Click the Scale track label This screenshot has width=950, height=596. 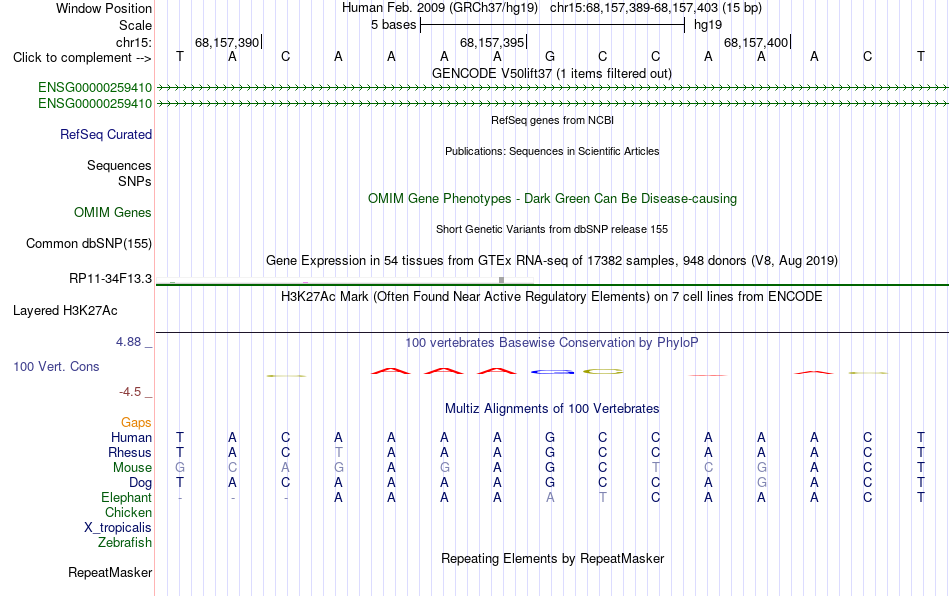(x=135, y=25)
